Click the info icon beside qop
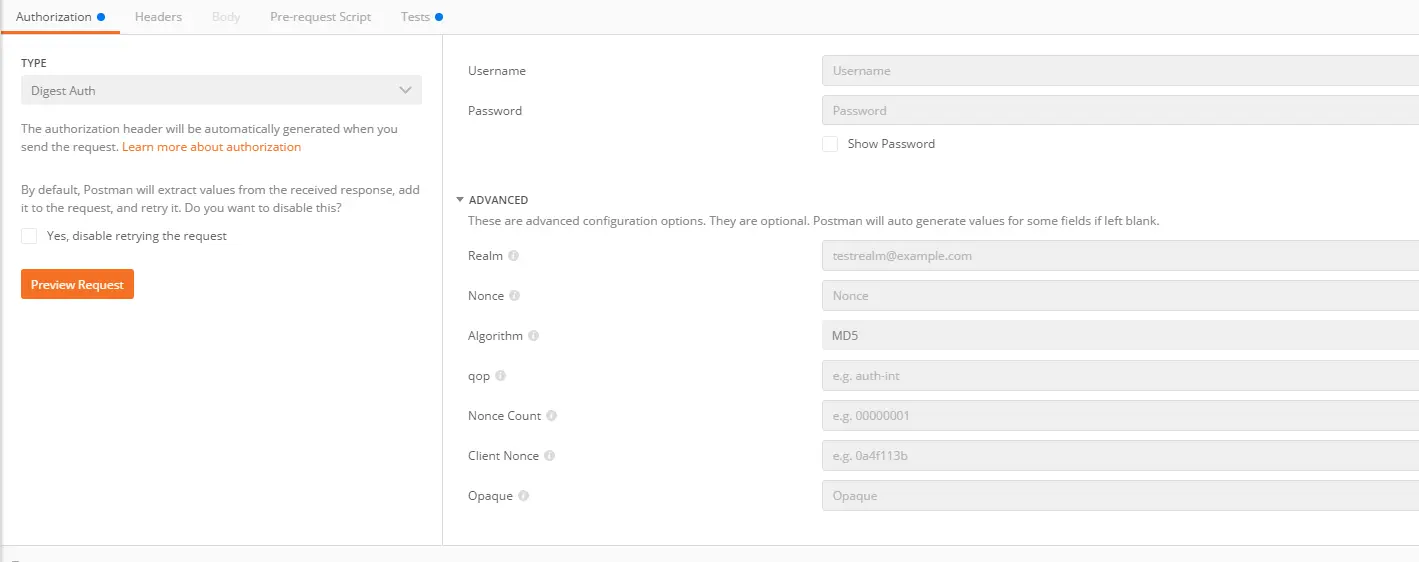The width and height of the screenshot is (1419, 562). pos(501,376)
